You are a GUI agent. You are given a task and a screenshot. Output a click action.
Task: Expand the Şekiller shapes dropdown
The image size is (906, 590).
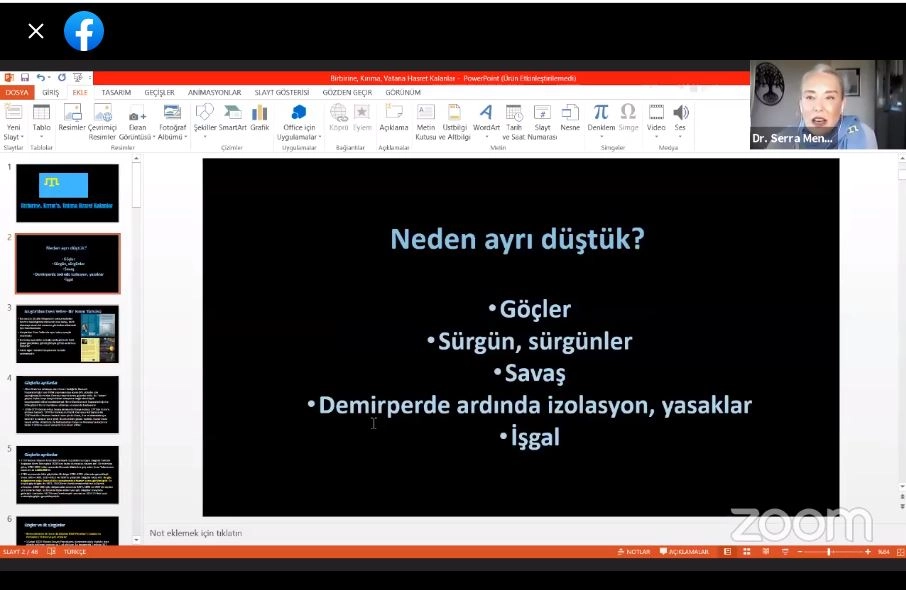(205, 136)
